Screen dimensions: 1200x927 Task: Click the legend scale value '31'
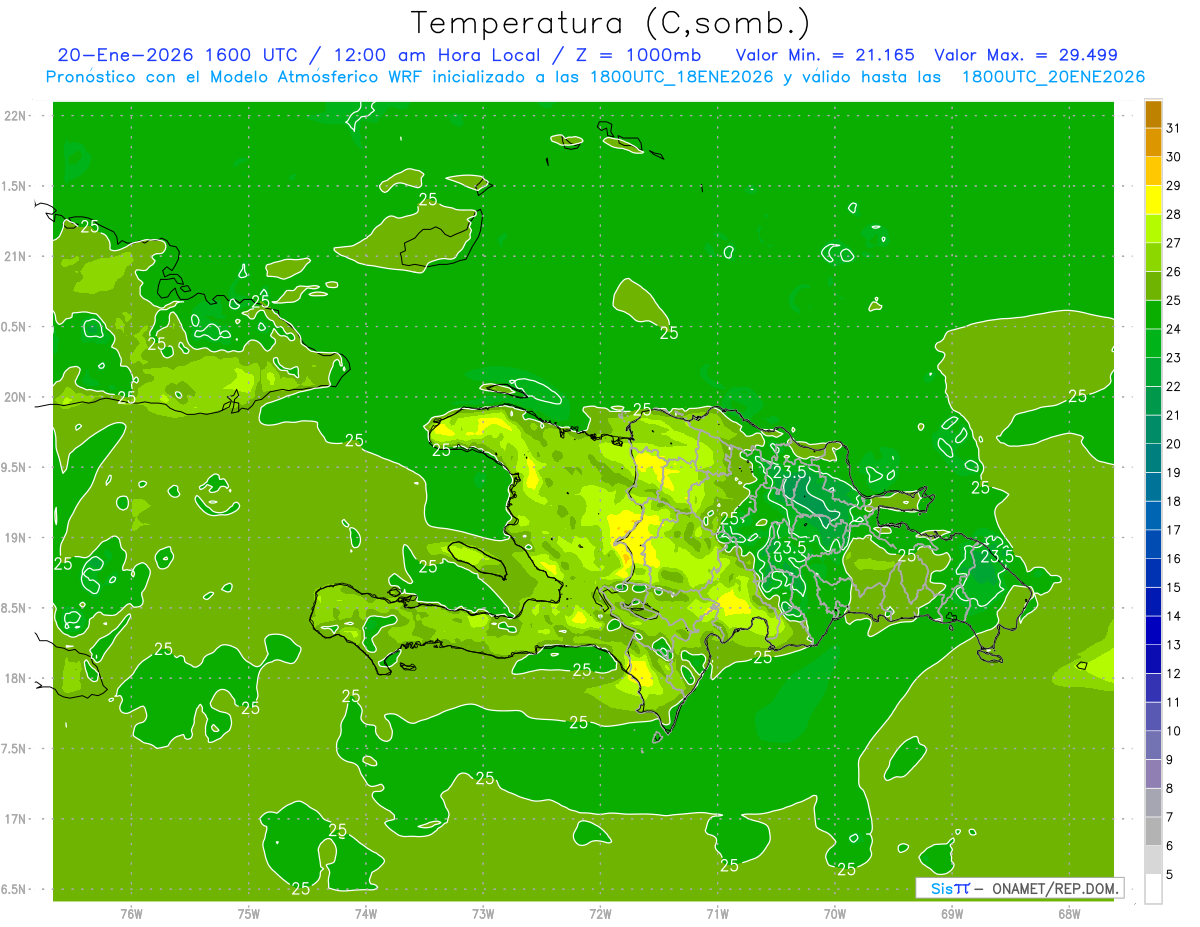tap(1174, 128)
